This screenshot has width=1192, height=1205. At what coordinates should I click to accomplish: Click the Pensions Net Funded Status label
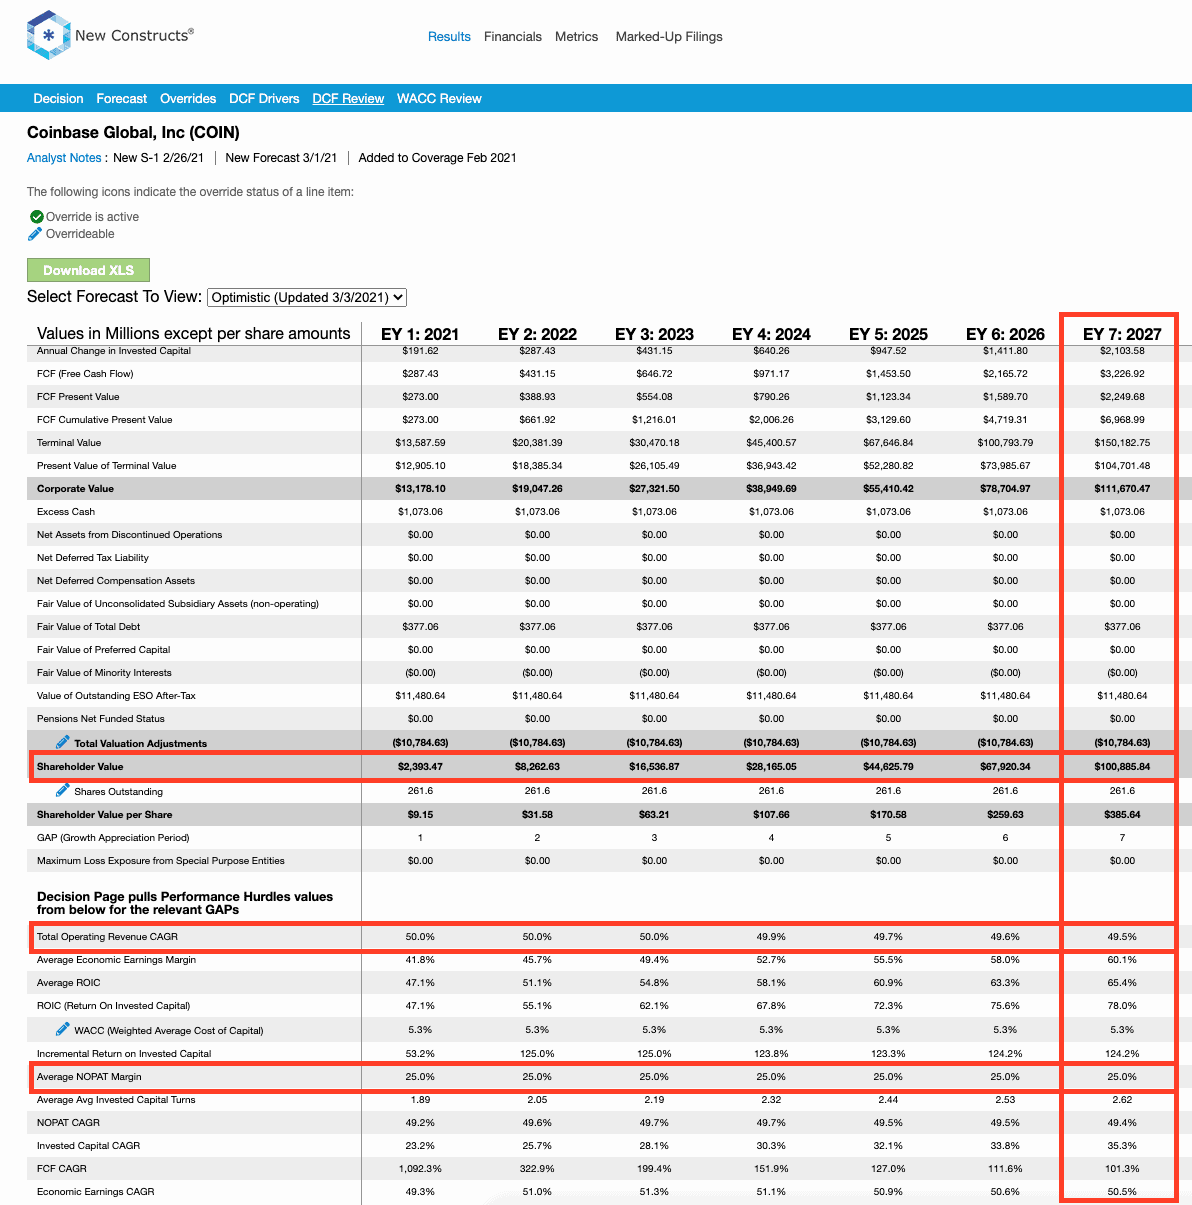coord(101,719)
